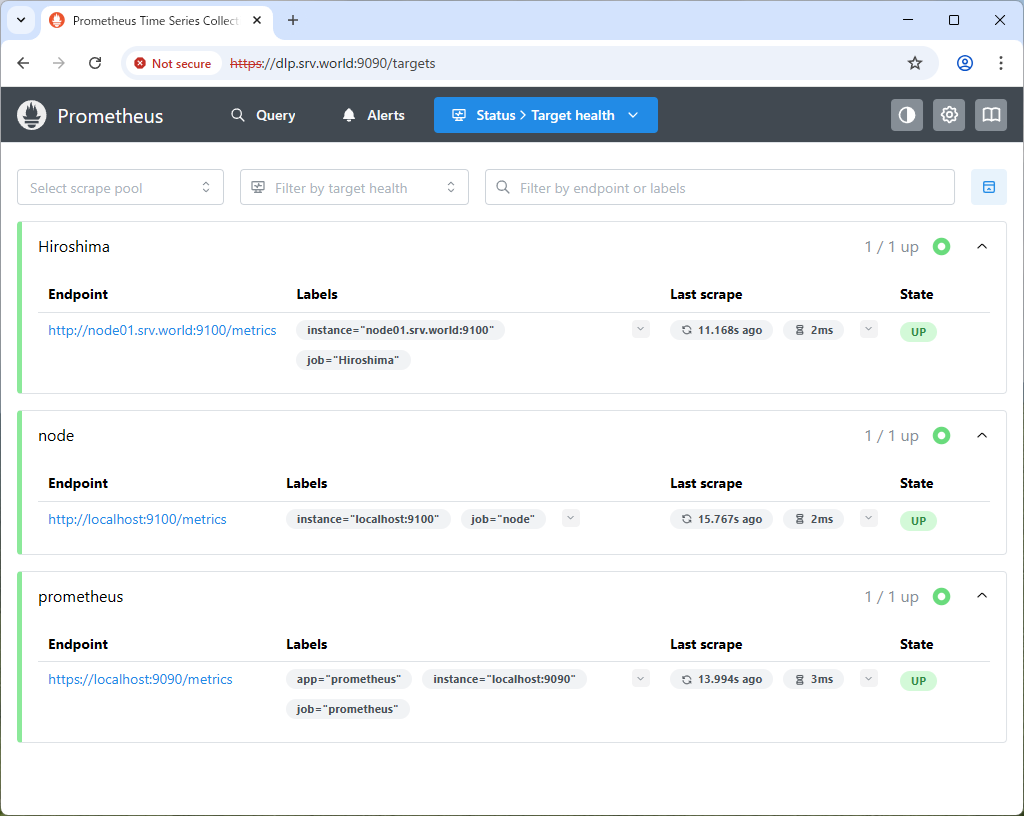Screen dimensions: 1024x816
Task: Close the Prometheus Time Series tab
Action: pos(257,20)
